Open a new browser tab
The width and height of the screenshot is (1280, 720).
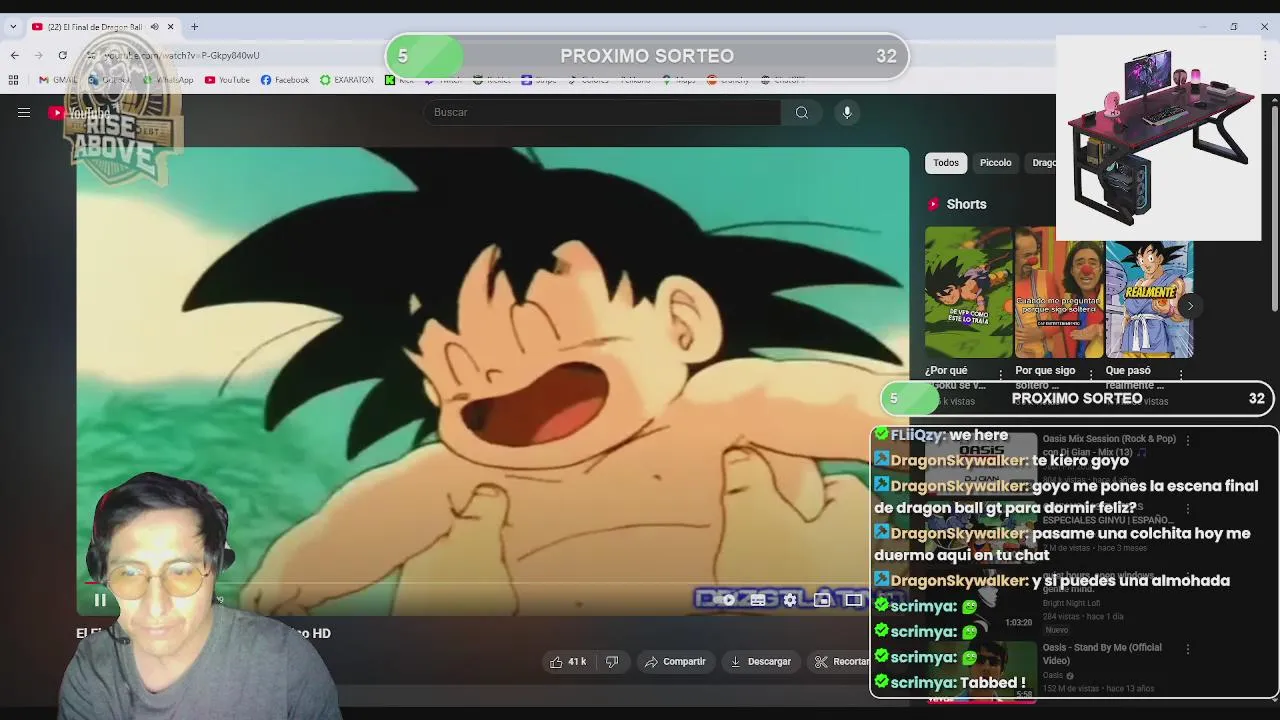click(x=194, y=27)
